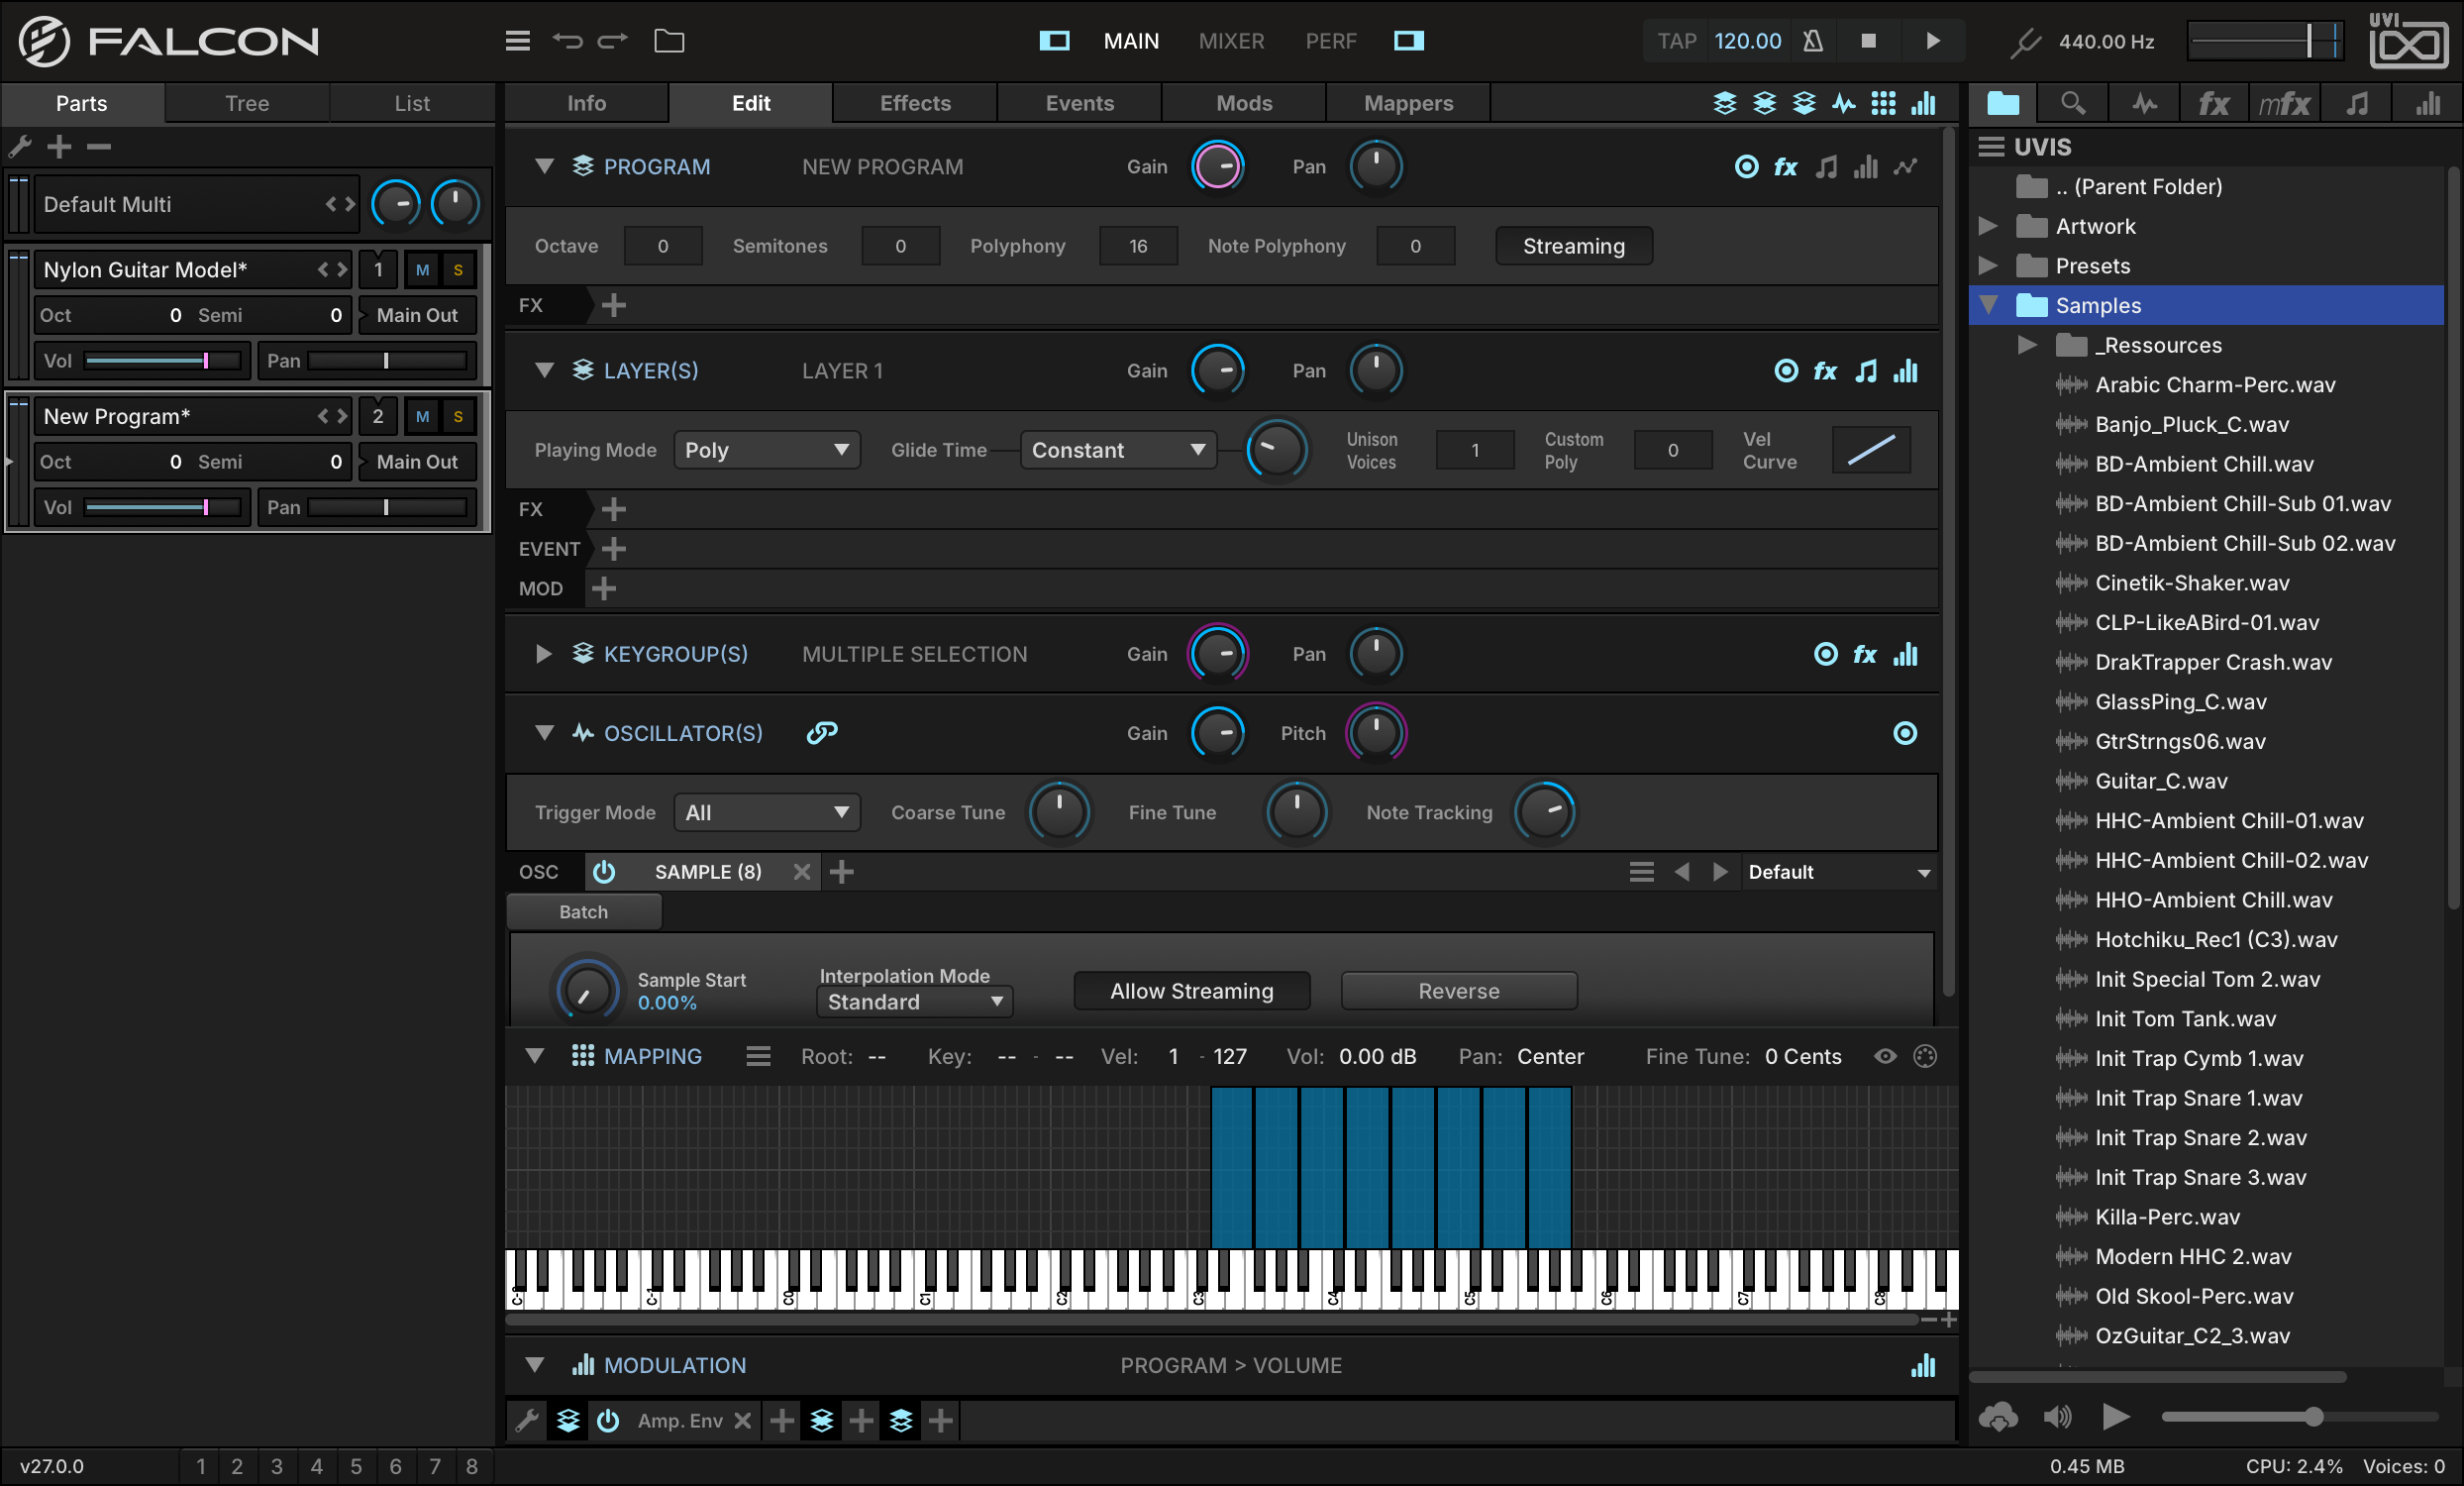Mute the Nylon Guitar Model part
The width and height of the screenshot is (2464, 1486).
click(x=423, y=270)
